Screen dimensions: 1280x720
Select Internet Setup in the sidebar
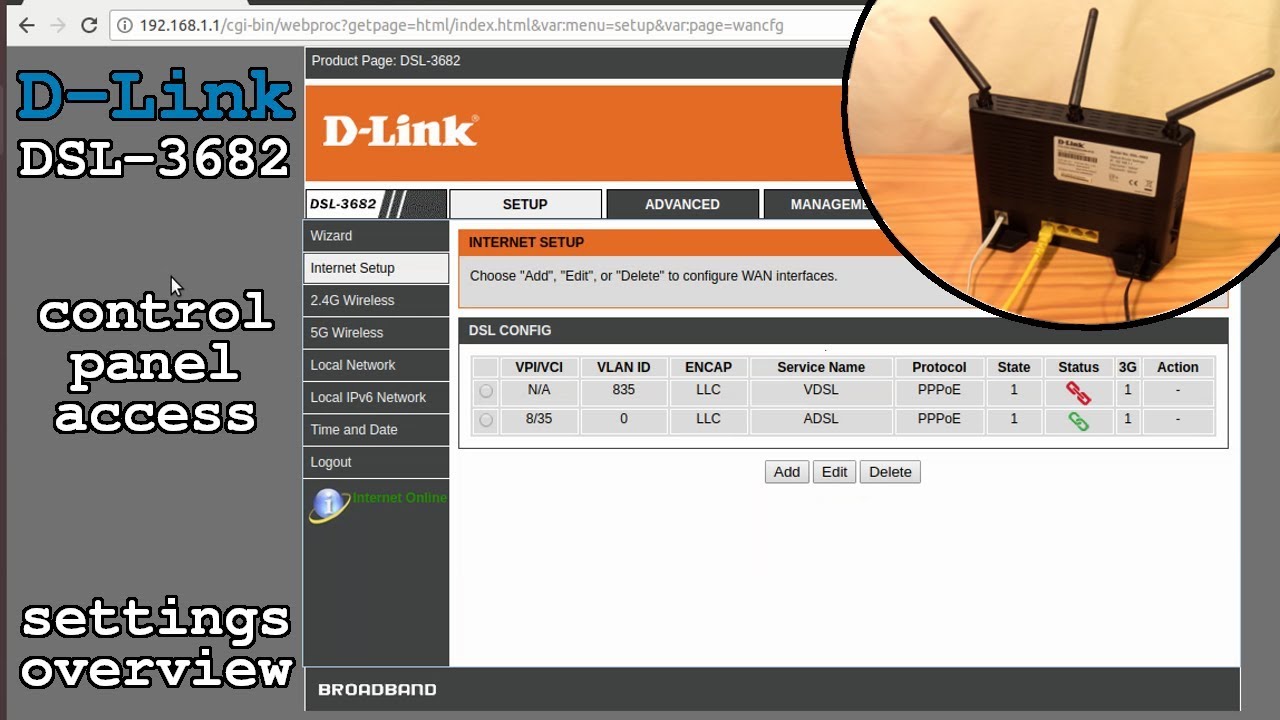pos(376,268)
